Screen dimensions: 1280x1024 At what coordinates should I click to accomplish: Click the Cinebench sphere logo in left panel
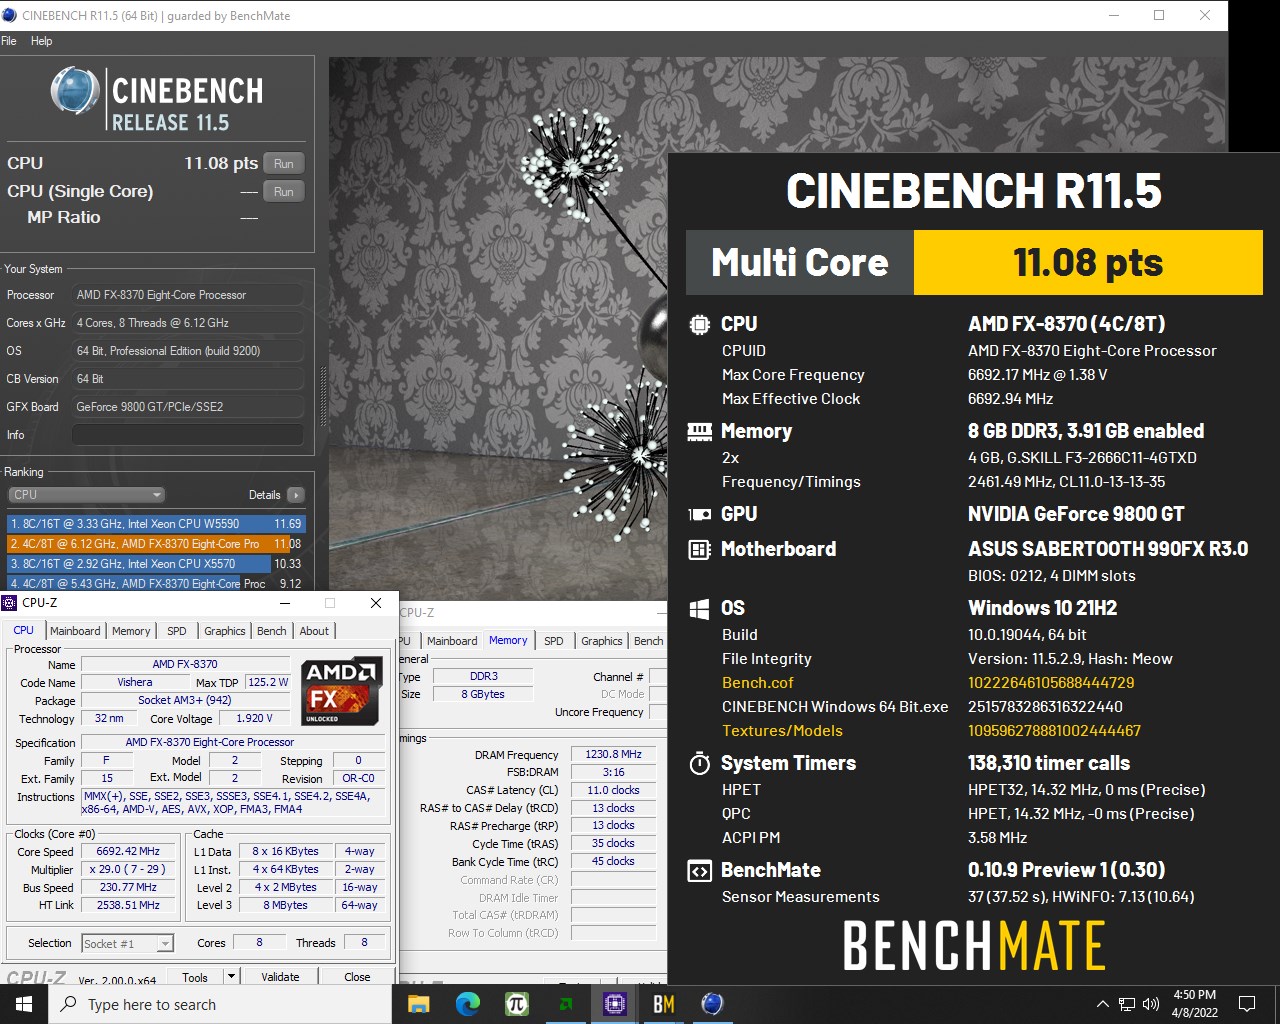click(75, 91)
